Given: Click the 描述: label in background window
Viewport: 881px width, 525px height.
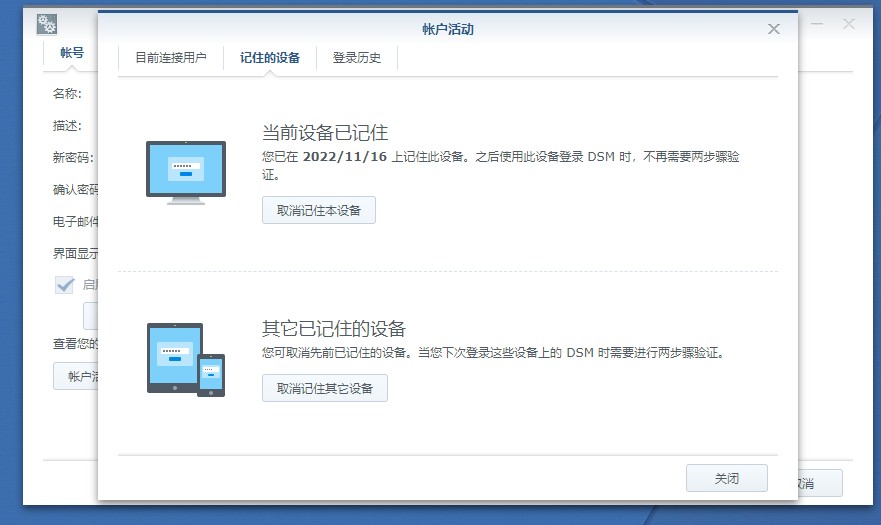Looking at the screenshot, I should coord(67,125).
